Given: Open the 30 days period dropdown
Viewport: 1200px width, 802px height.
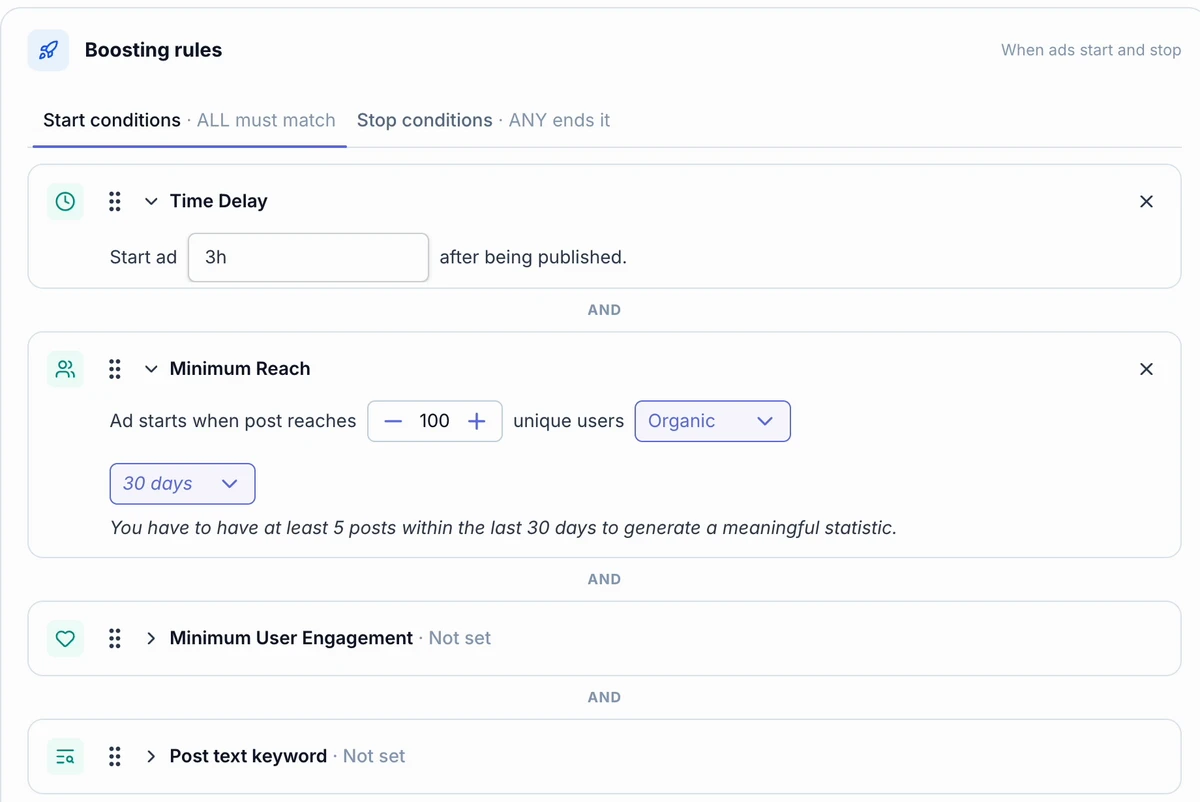Looking at the screenshot, I should click(182, 484).
